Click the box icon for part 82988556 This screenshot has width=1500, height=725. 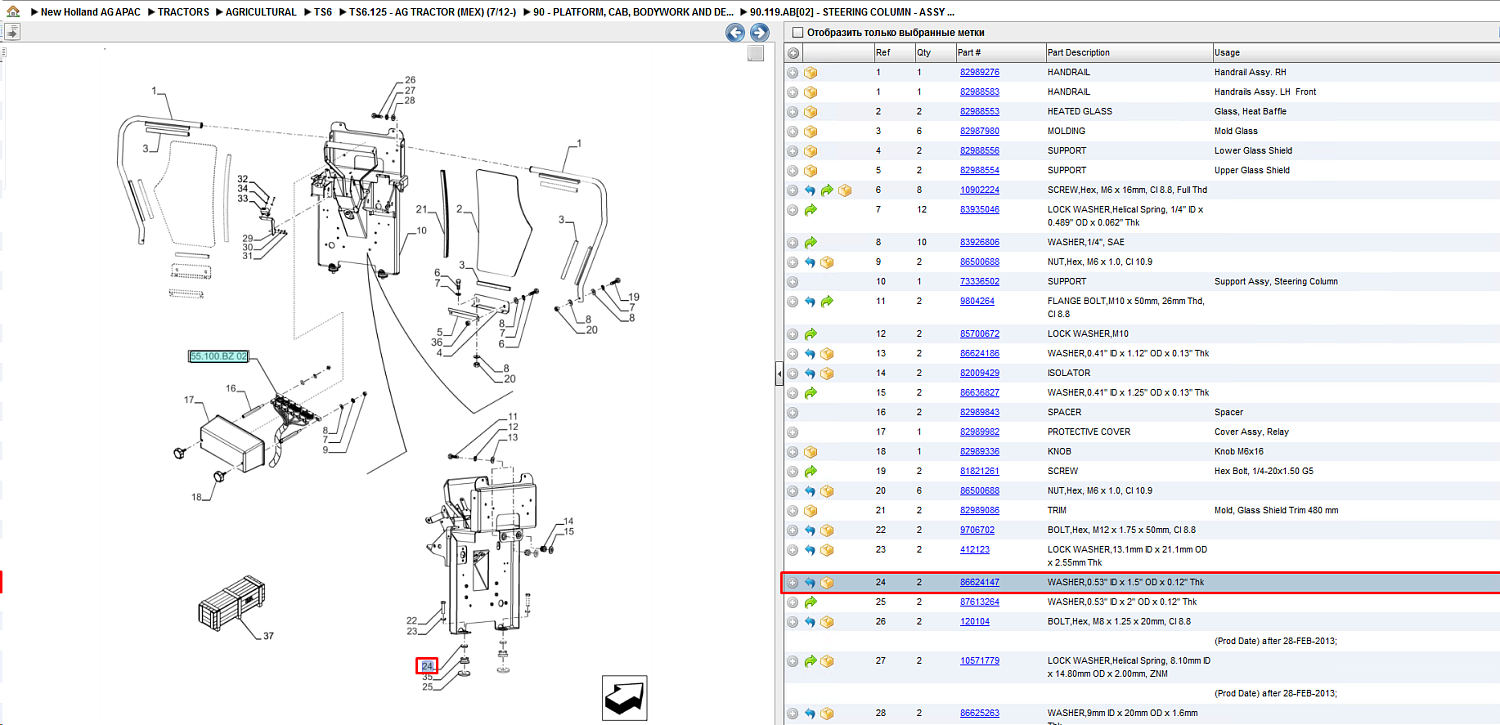(x=811, y=151)
